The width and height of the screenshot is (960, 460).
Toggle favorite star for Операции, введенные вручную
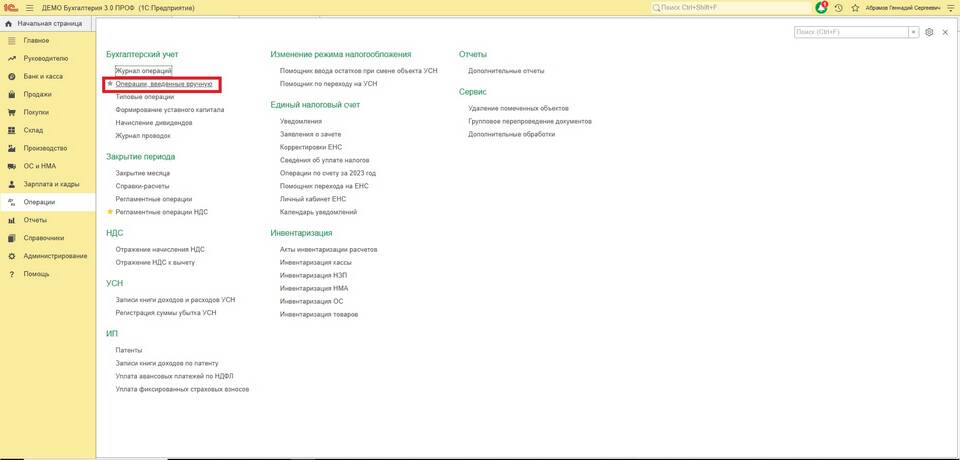tap(110, 85)
